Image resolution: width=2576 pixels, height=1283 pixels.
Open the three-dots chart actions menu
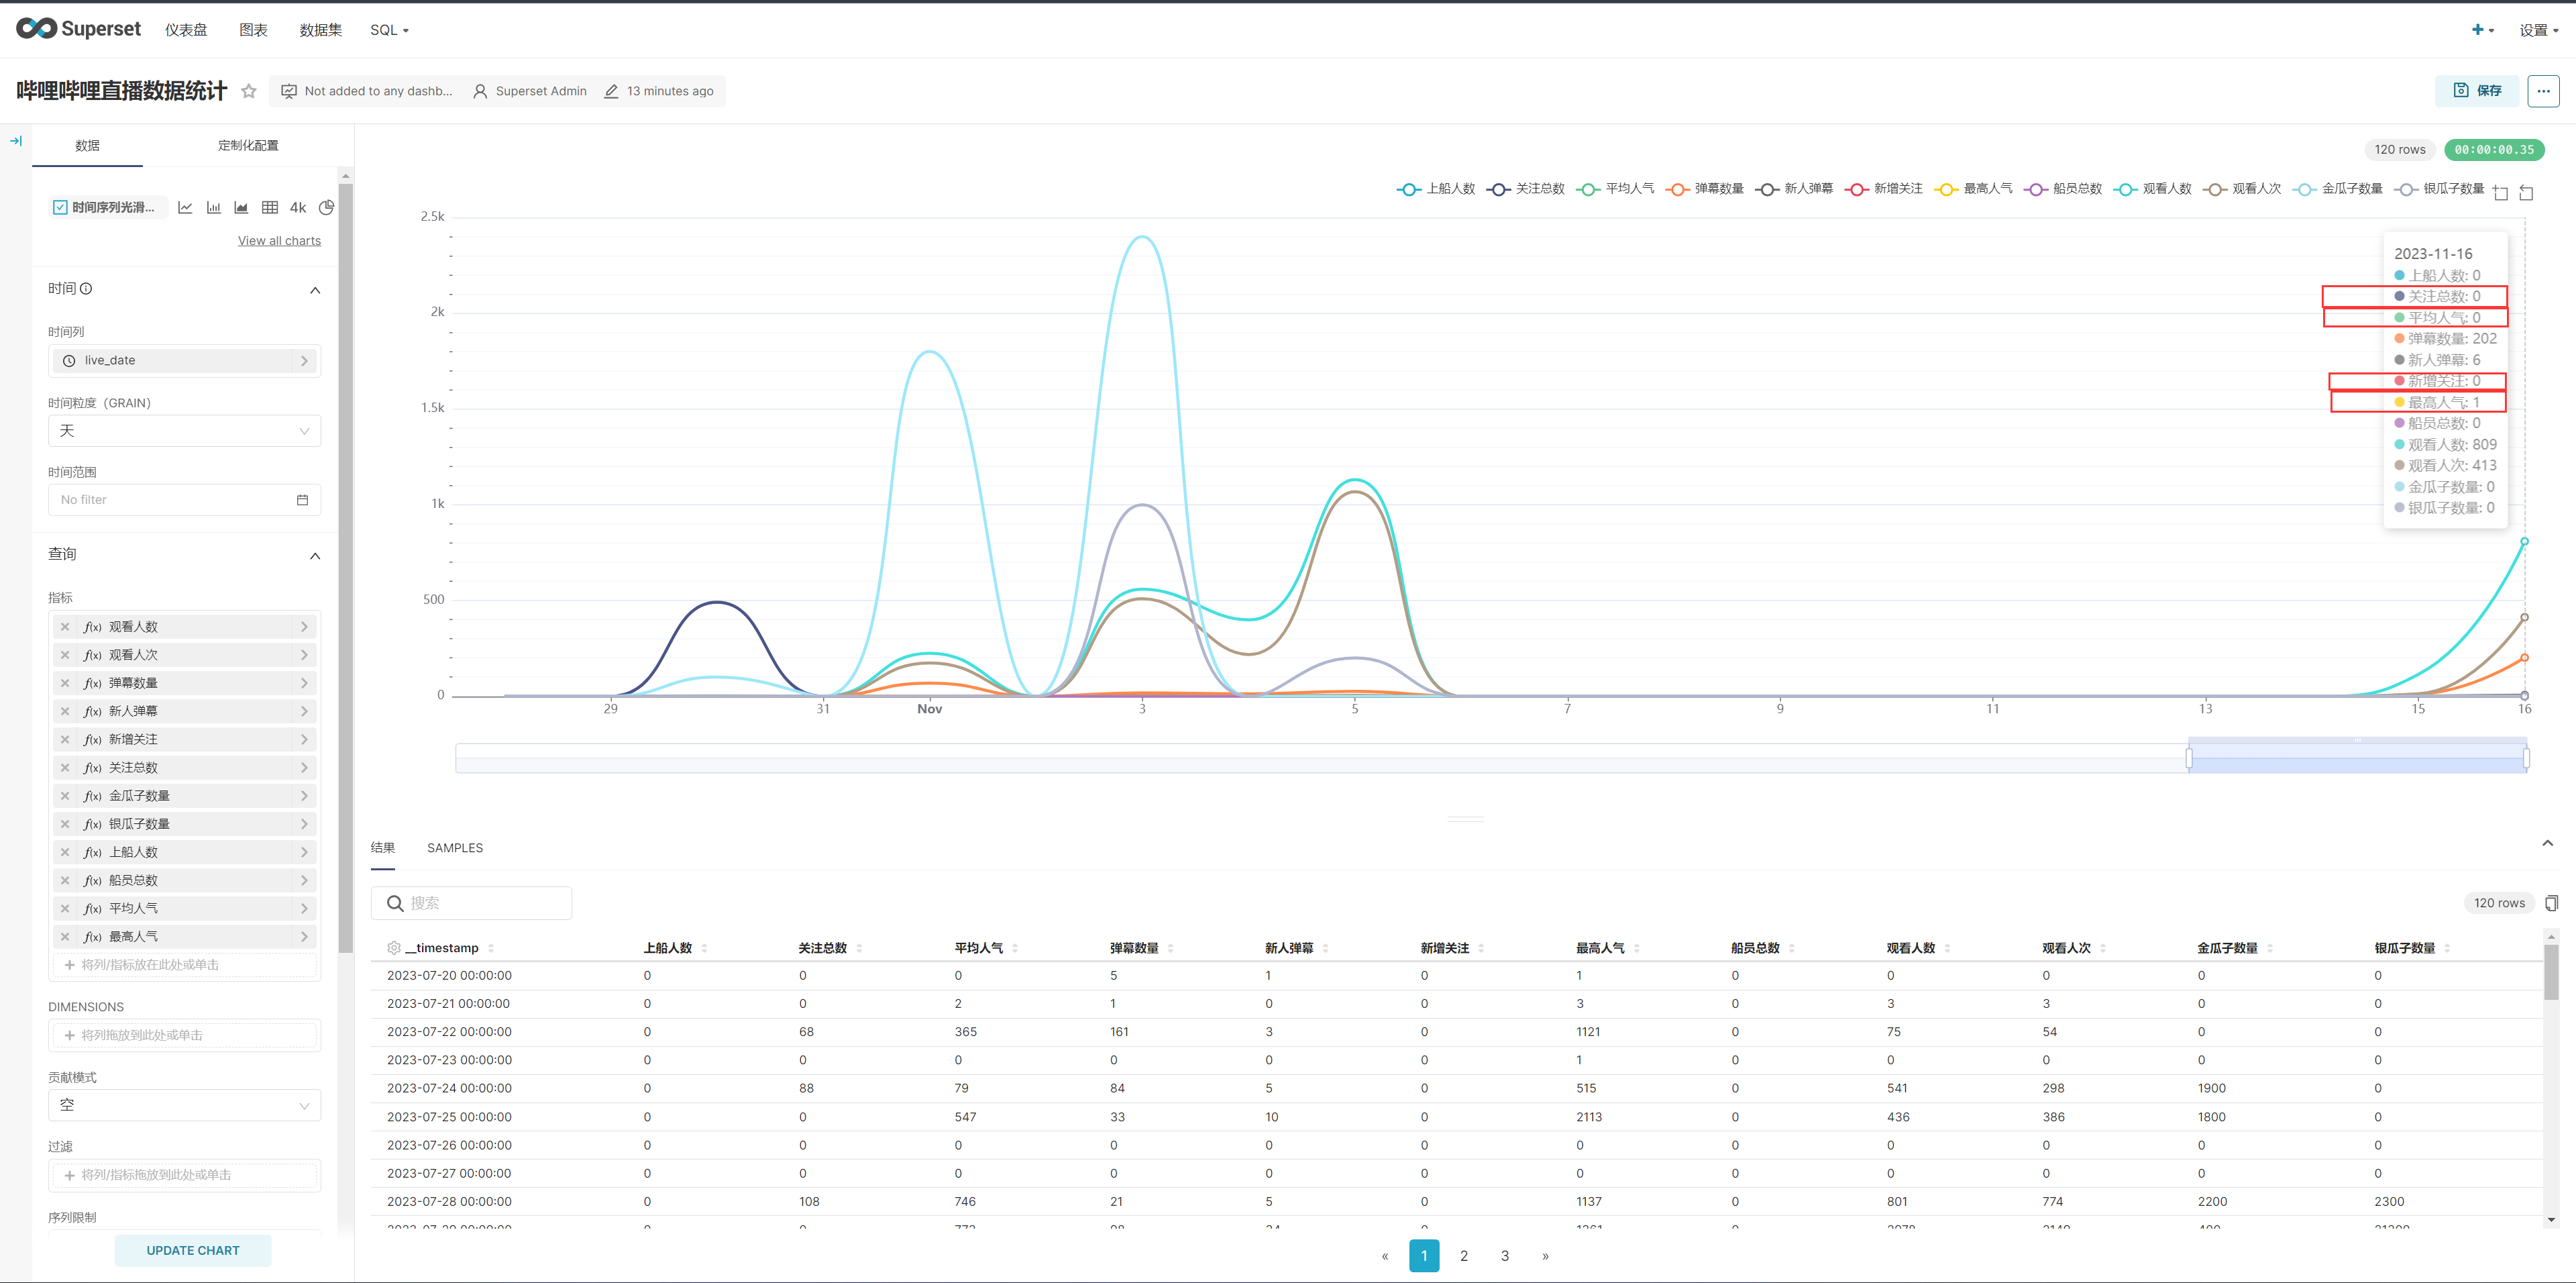[2543, 91]
